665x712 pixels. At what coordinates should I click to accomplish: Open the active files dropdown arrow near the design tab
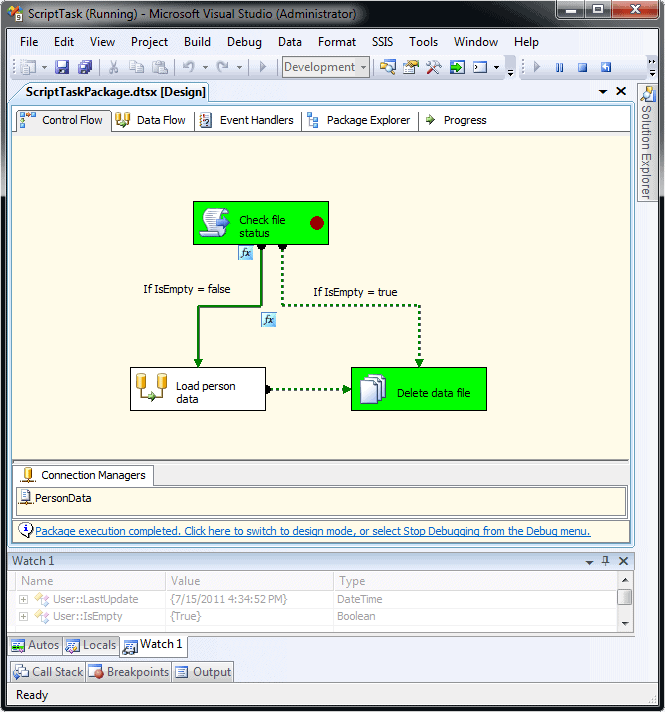(x=603, y=92)
